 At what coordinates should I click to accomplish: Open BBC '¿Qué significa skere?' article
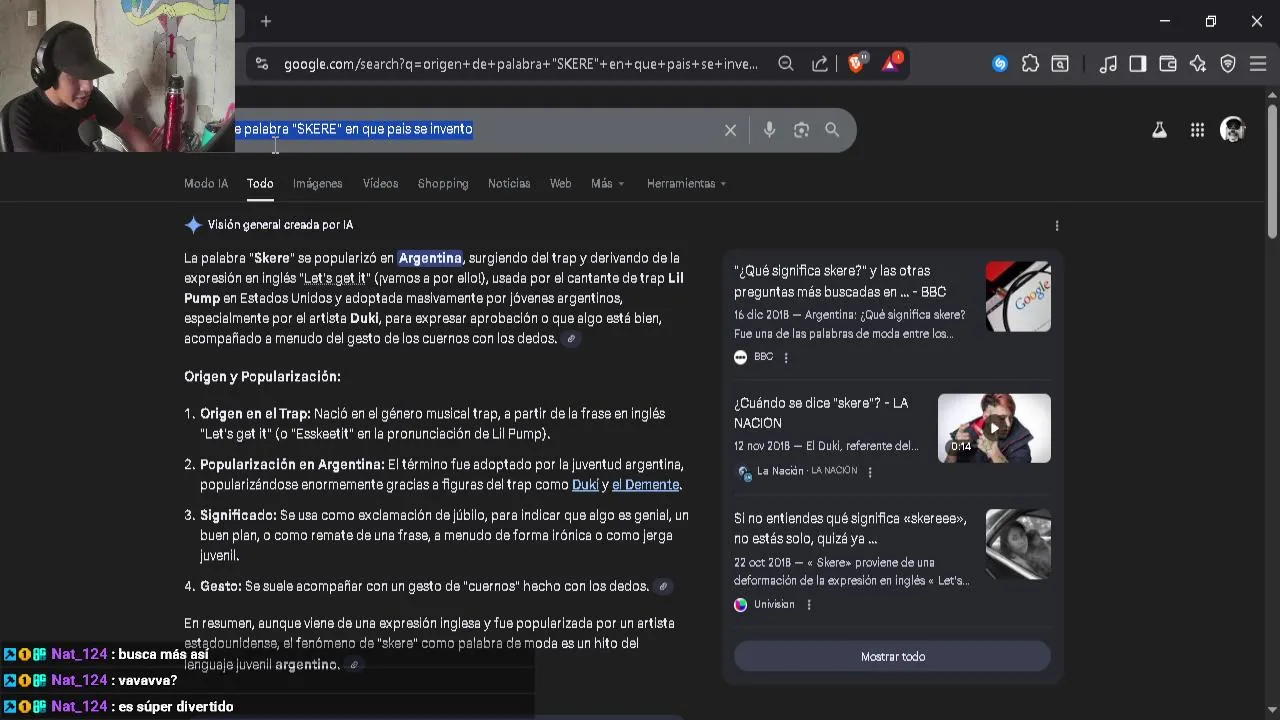pyautogui.click(x=840, y=281)
